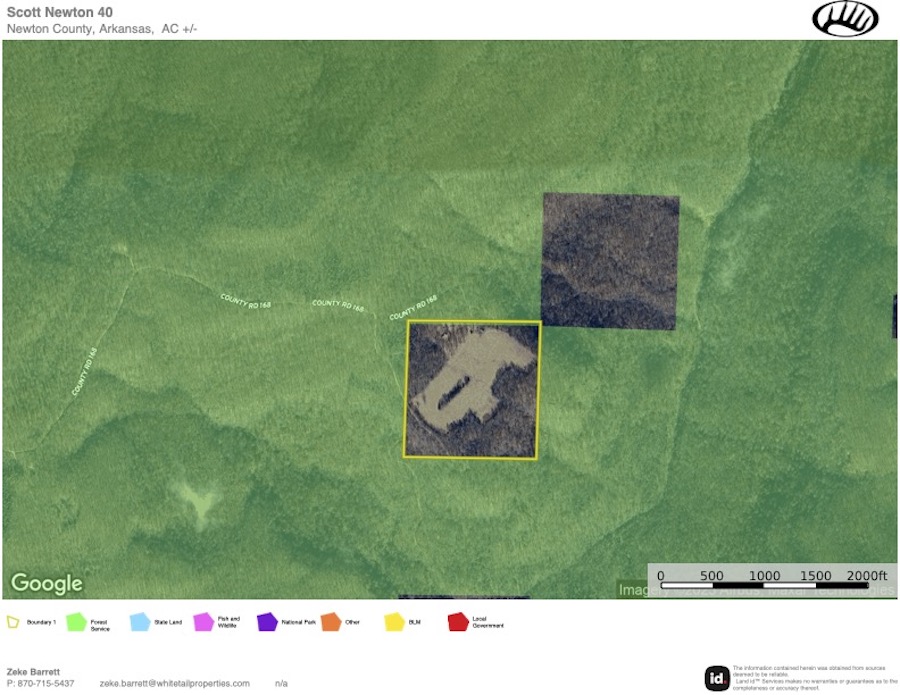Click the red Local Government legend swatch
The width and height of the screenshot is (900, 695).
click(458, 622)
